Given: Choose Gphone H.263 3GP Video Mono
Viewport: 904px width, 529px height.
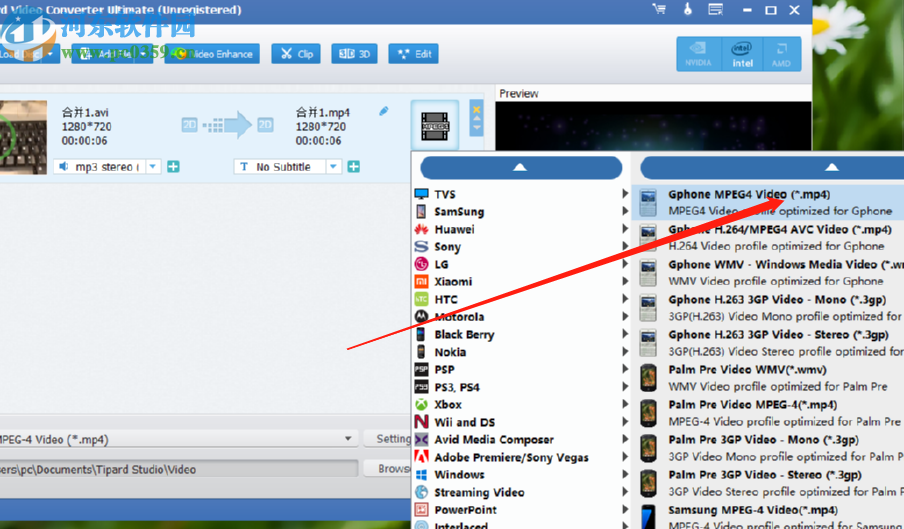Looking at the screenshot, I should [x=769, y=308].
